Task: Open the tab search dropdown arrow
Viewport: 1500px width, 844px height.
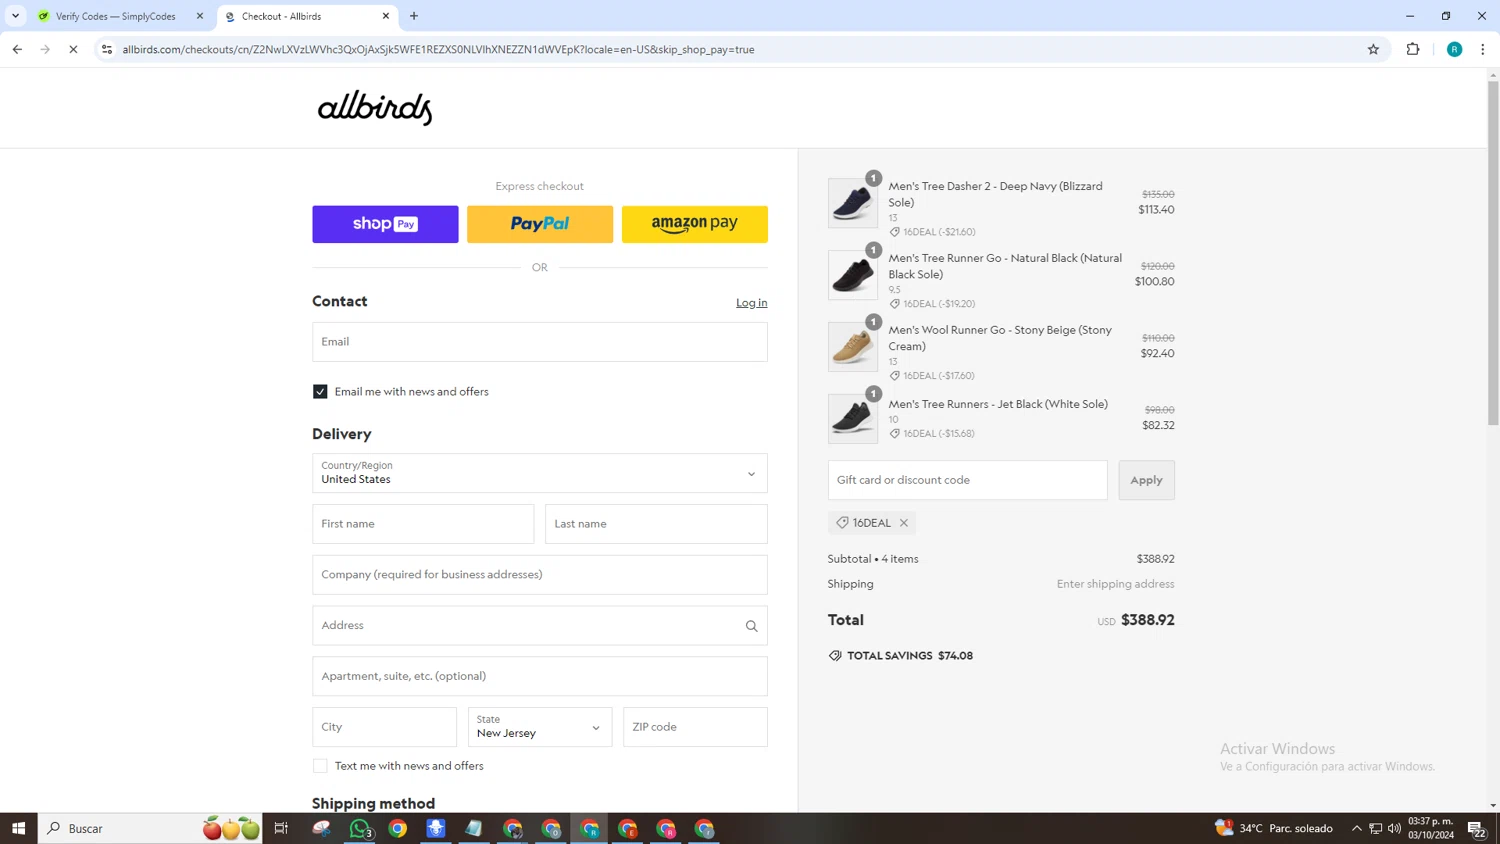Action: coord(15,16)
